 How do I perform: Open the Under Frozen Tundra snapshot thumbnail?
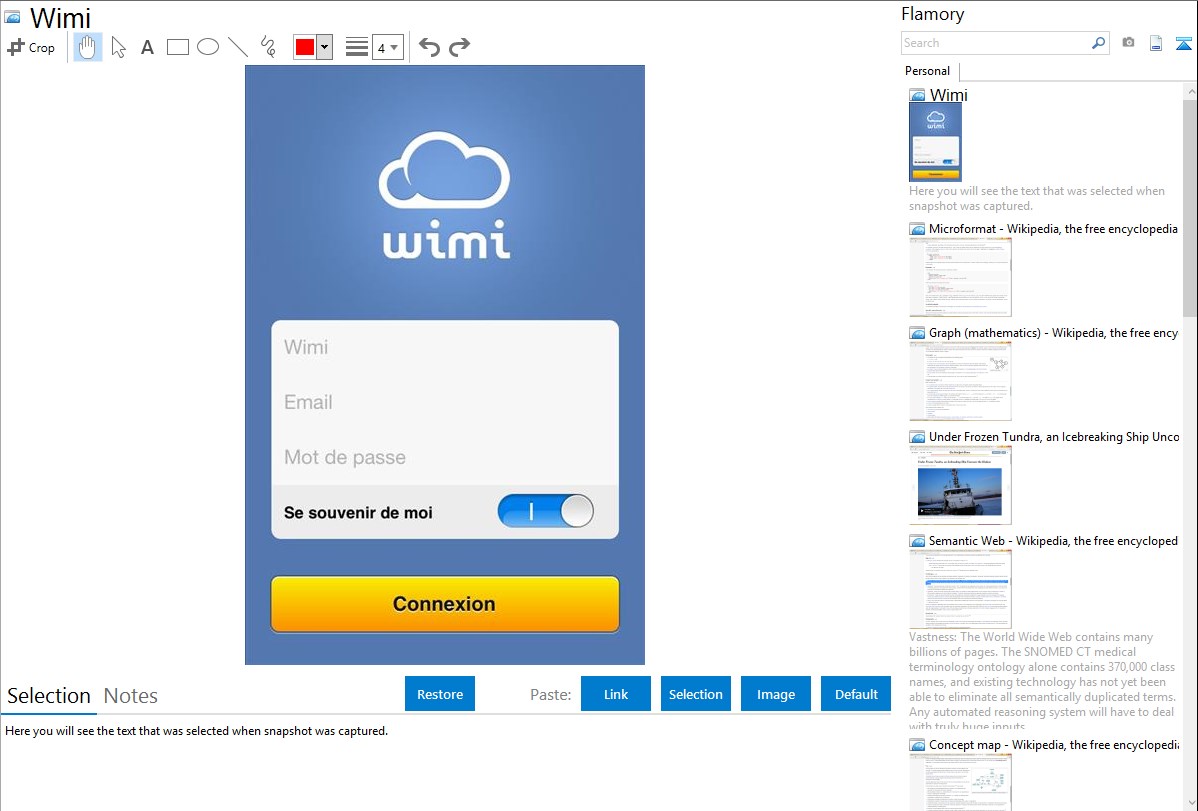click(x=960, y=485)
